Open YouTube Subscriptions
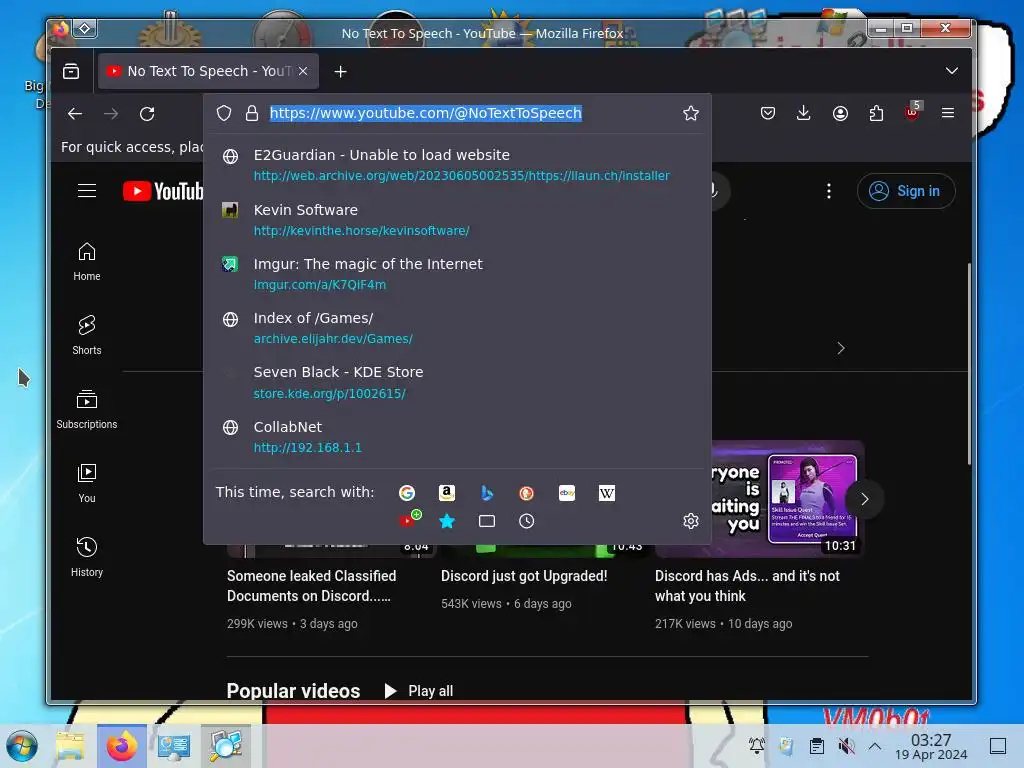 click(x=87, y=409)
